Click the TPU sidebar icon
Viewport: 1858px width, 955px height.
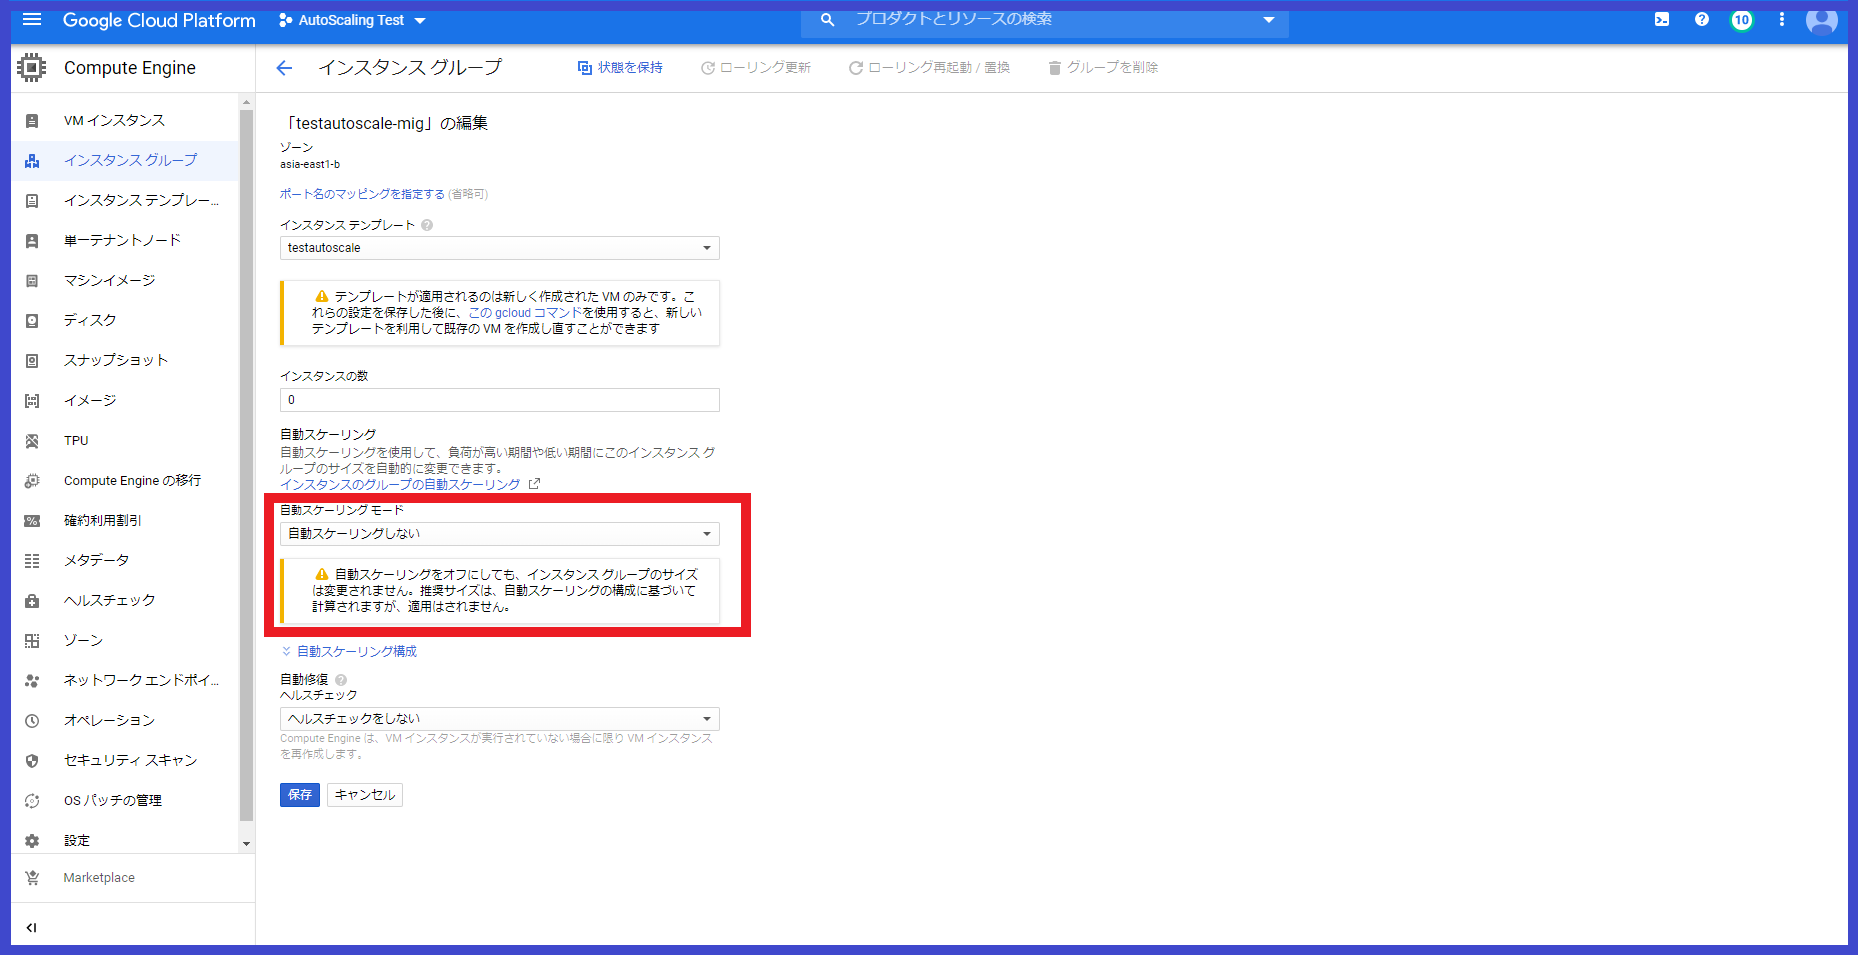click(x=32, y=441)
